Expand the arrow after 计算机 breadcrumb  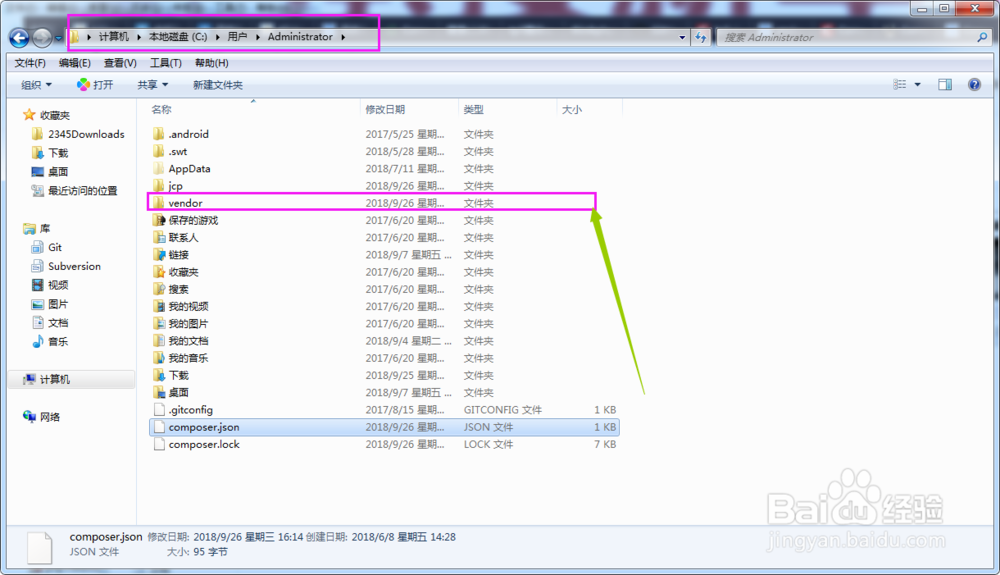click(x=138, y=37)
